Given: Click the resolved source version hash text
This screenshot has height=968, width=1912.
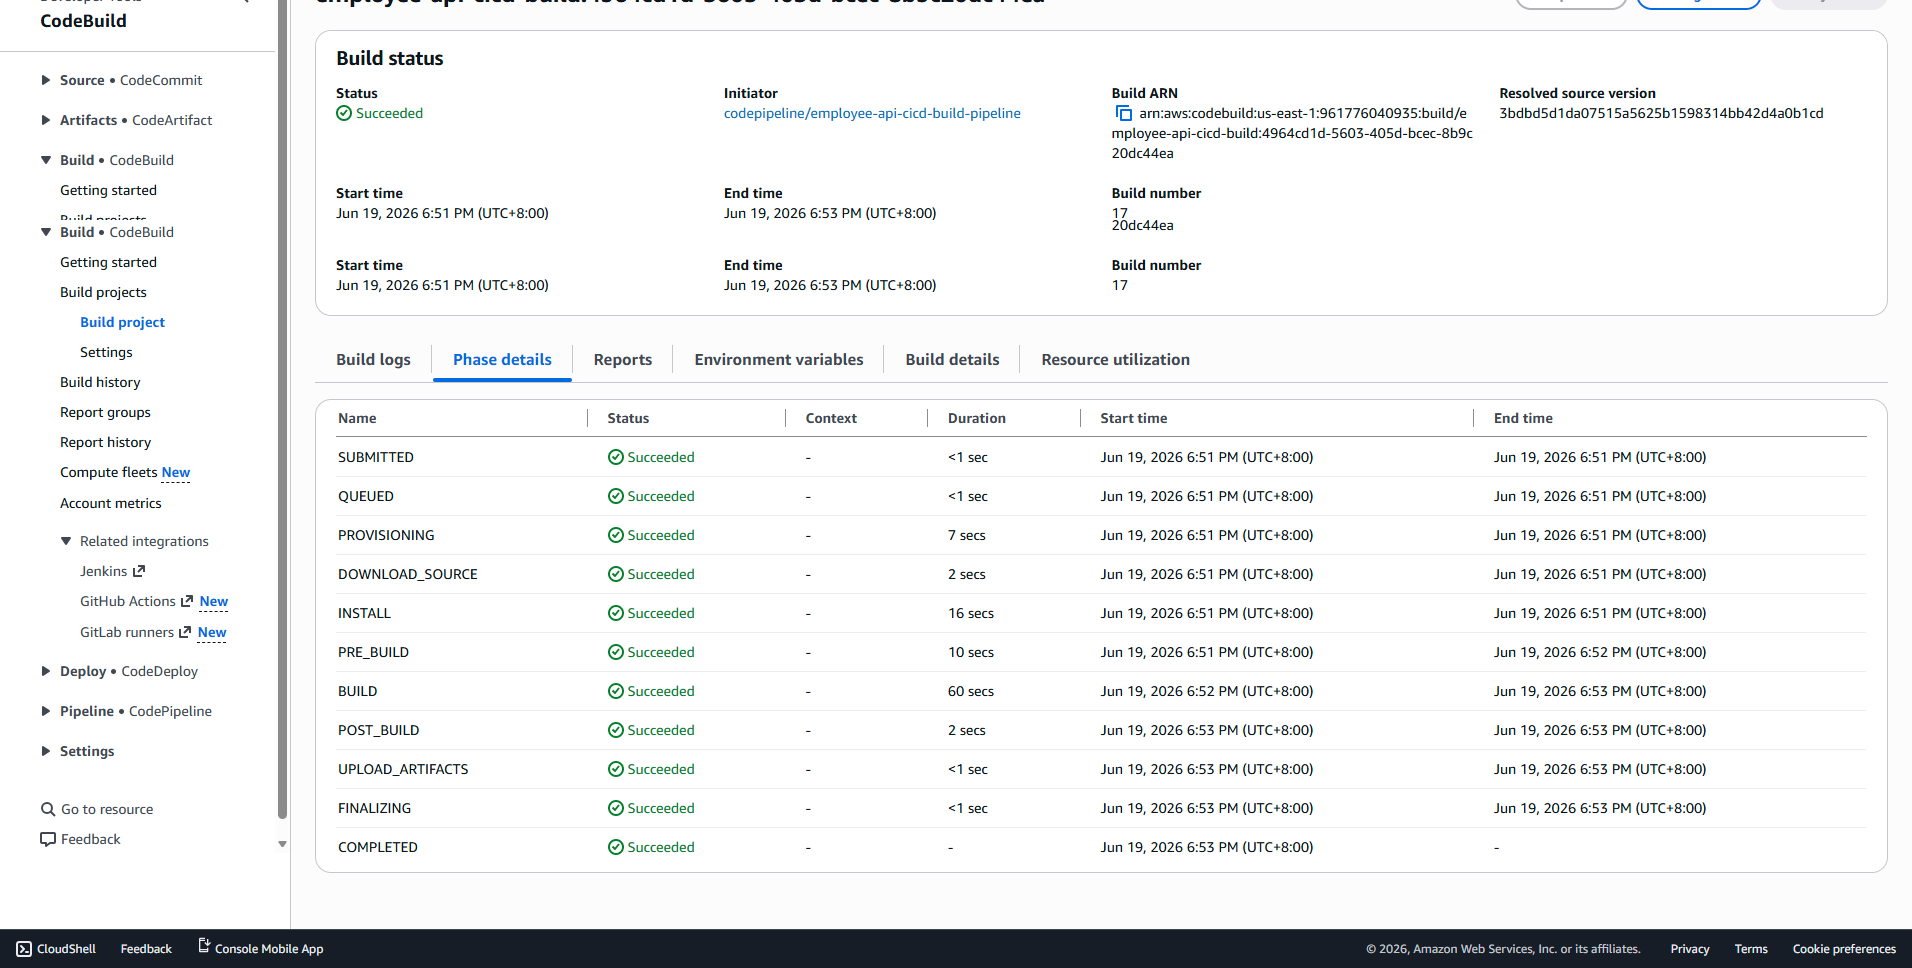Looking at the screenshot, I should click(x=1661, y=113).
